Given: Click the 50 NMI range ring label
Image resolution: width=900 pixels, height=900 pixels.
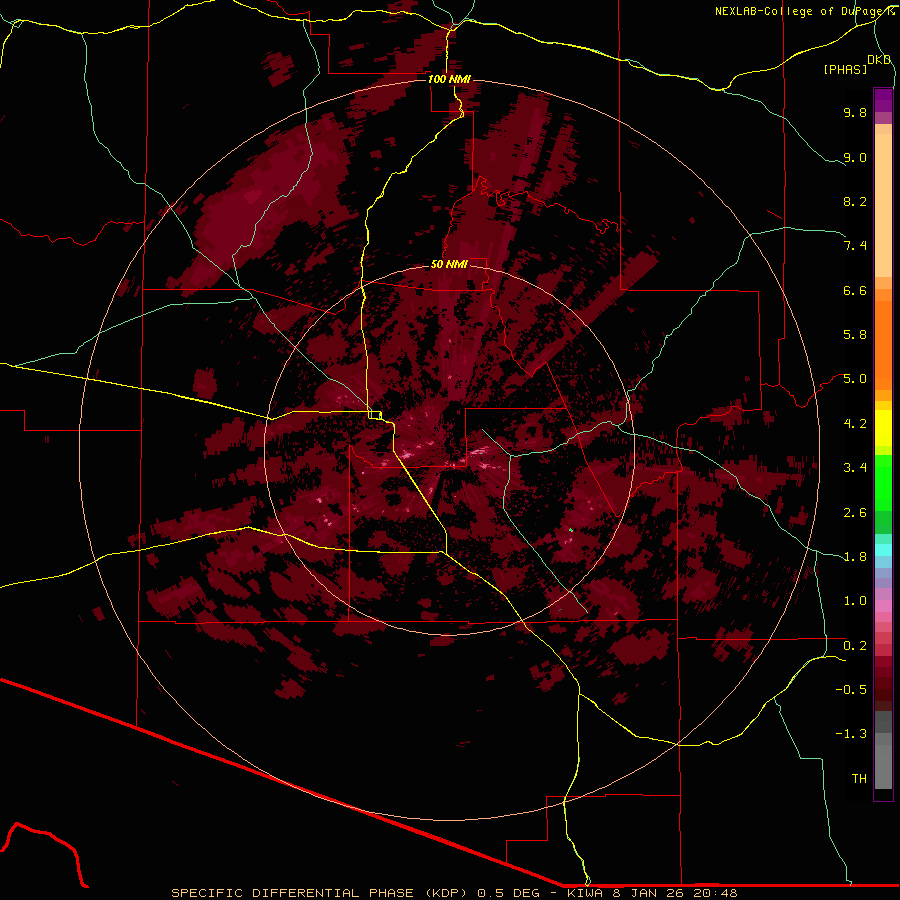Looking at the screenshot, I should (449, 264).
